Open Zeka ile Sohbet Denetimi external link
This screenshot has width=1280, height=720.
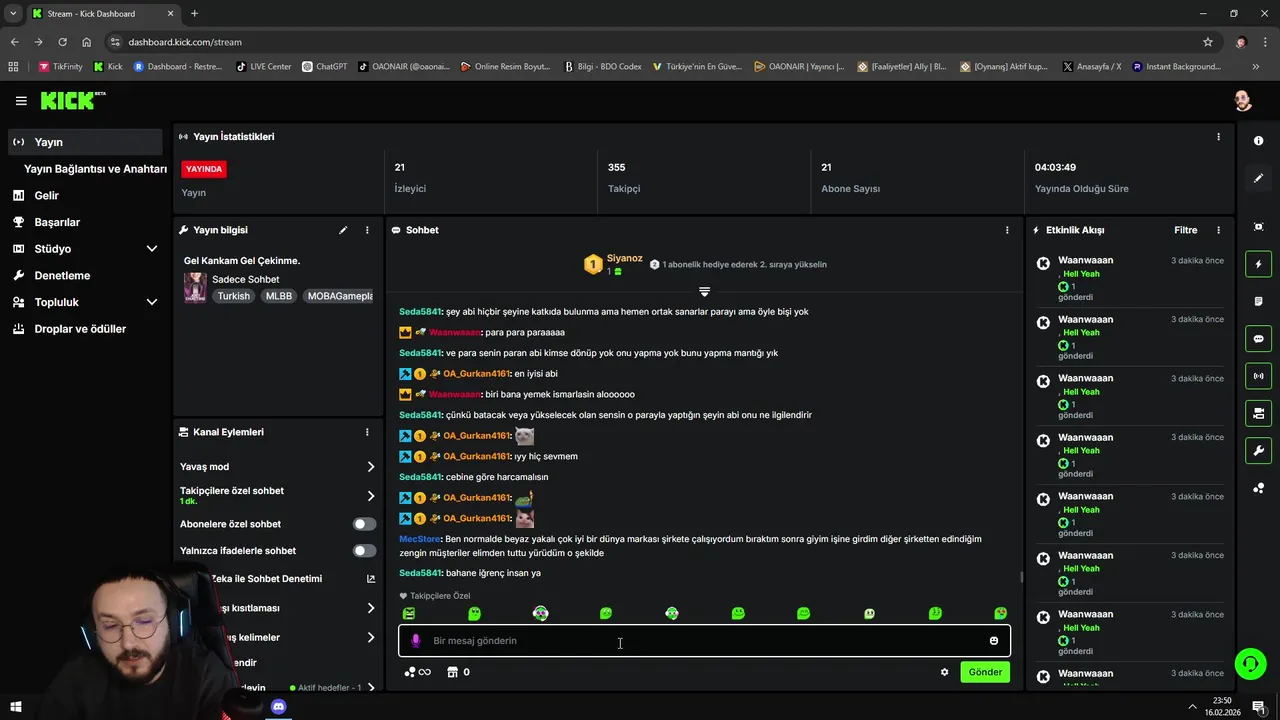(x=371, y=579)
